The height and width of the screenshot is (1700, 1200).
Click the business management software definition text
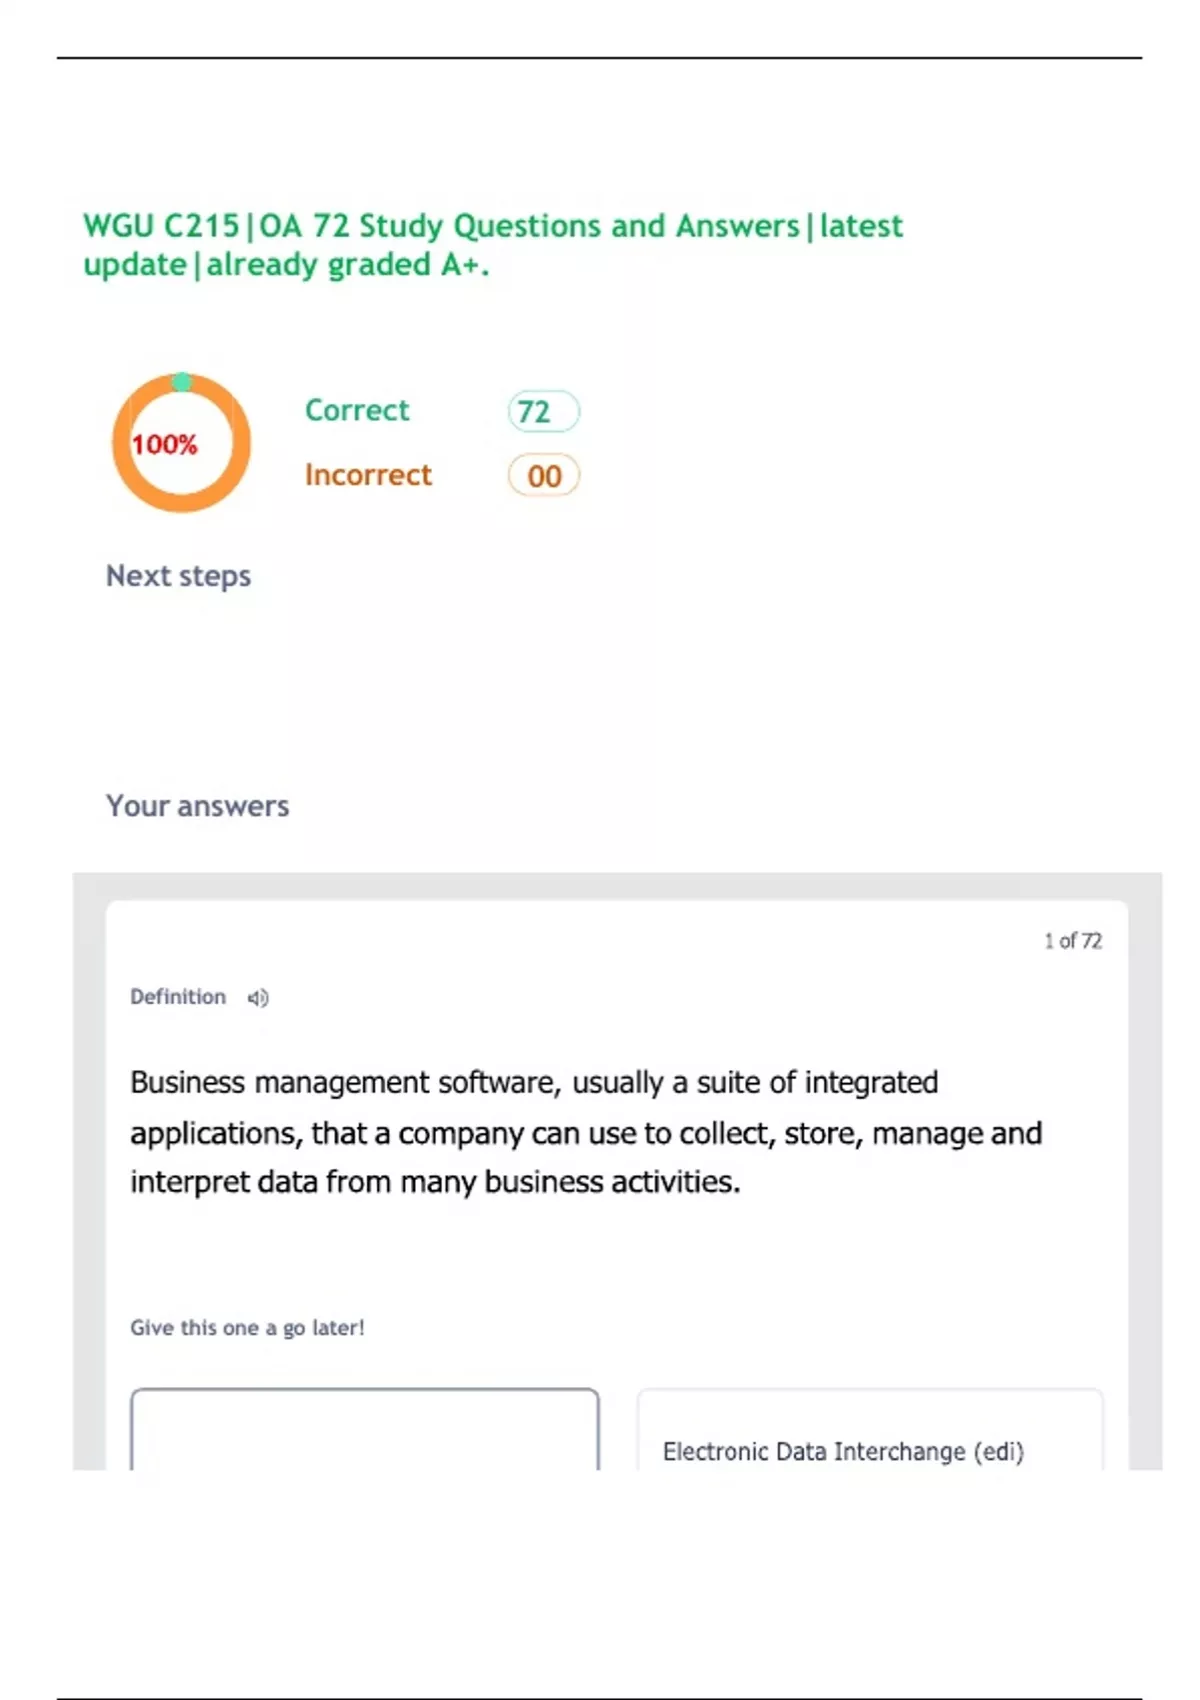(x=585, y=1132)
